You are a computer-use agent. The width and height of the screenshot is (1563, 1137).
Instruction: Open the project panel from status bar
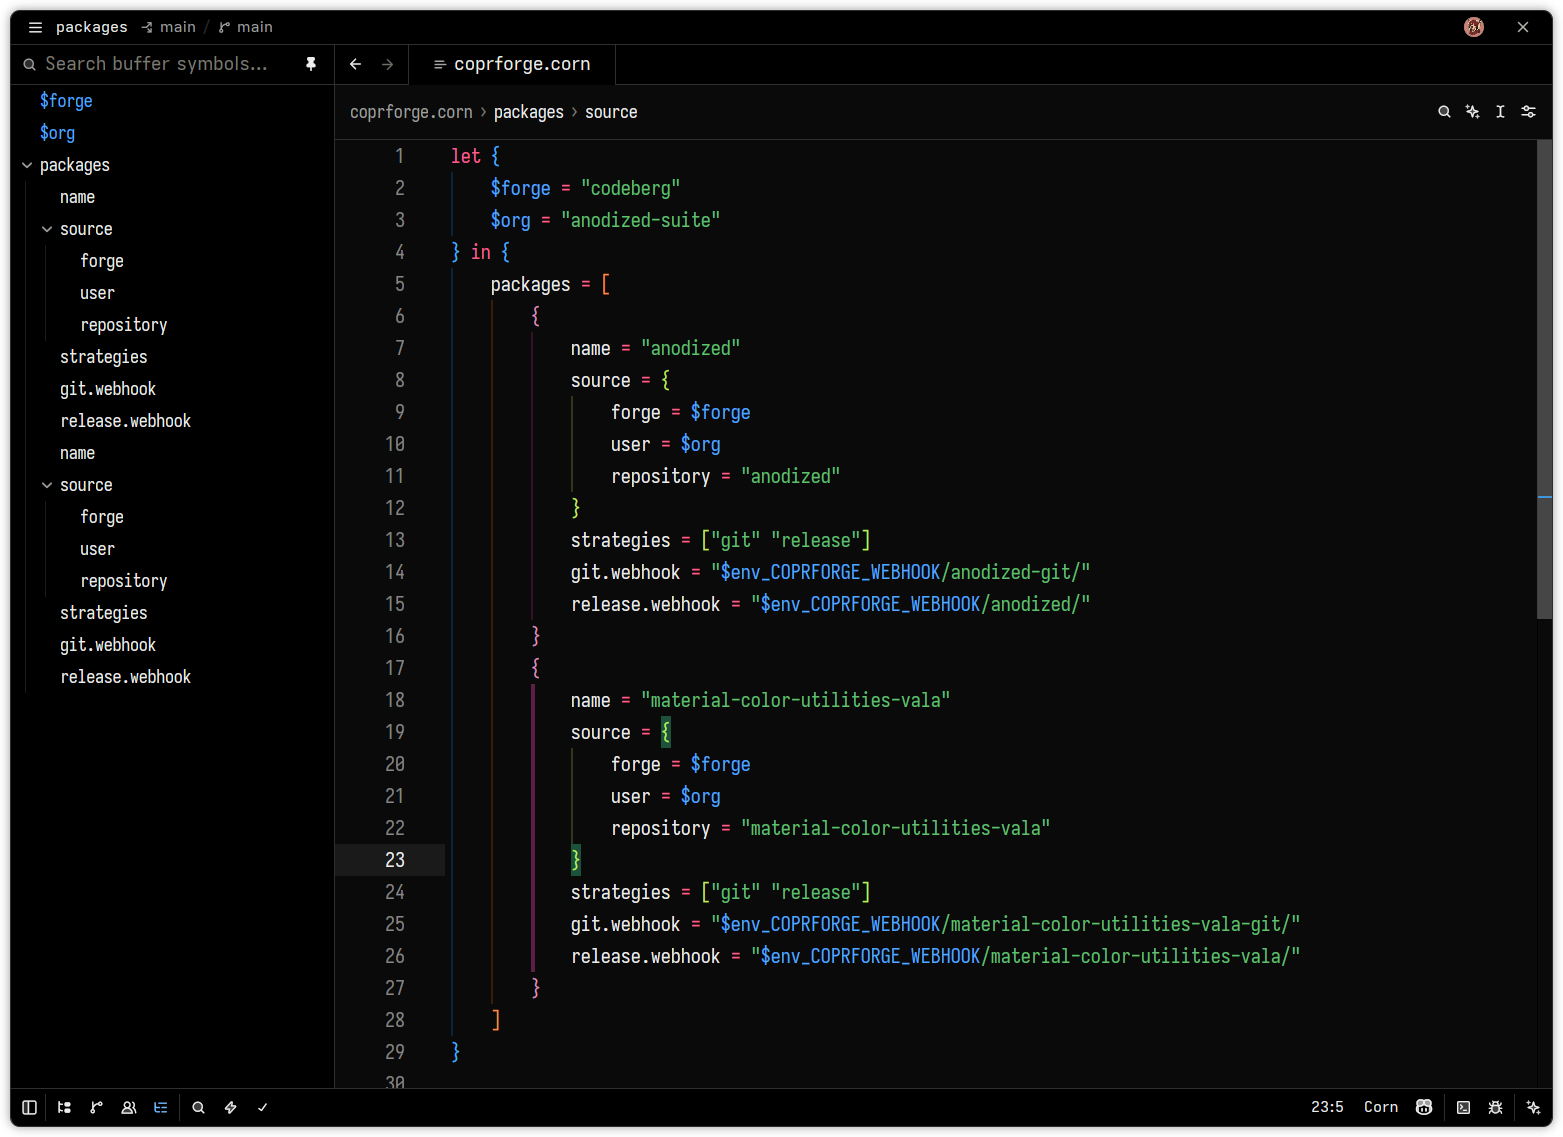click(x=64, y=1107)
